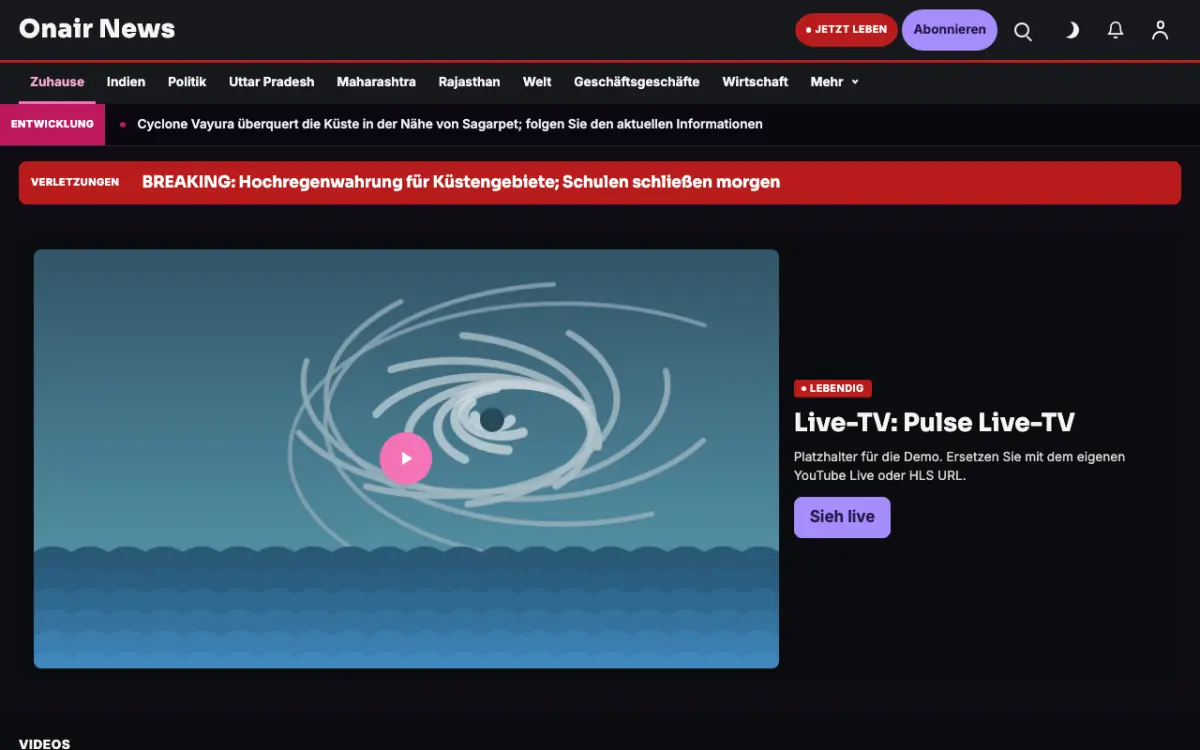The height and width of the screenshot is (750, 1200).
Task: Open the Politik section
Action: click(187, 82)
